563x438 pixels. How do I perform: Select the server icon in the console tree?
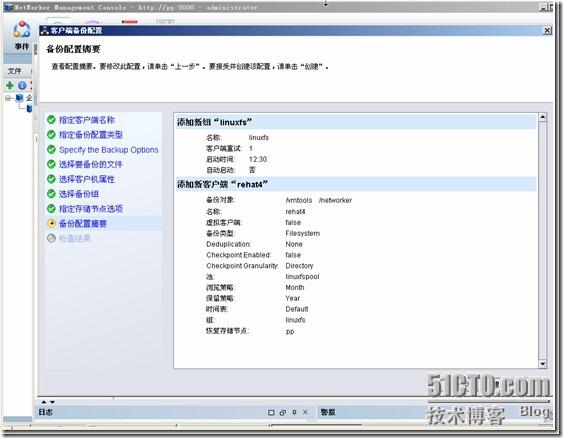tap(19, 98)
